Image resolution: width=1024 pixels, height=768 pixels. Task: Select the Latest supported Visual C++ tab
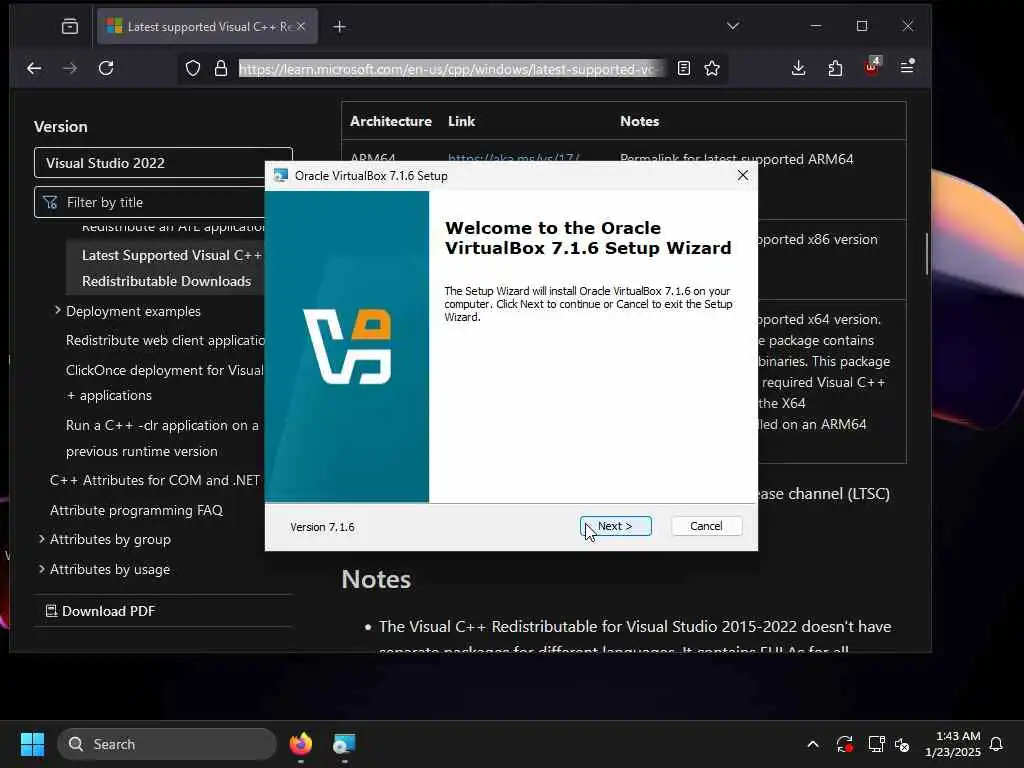click(x=207, y=26)
